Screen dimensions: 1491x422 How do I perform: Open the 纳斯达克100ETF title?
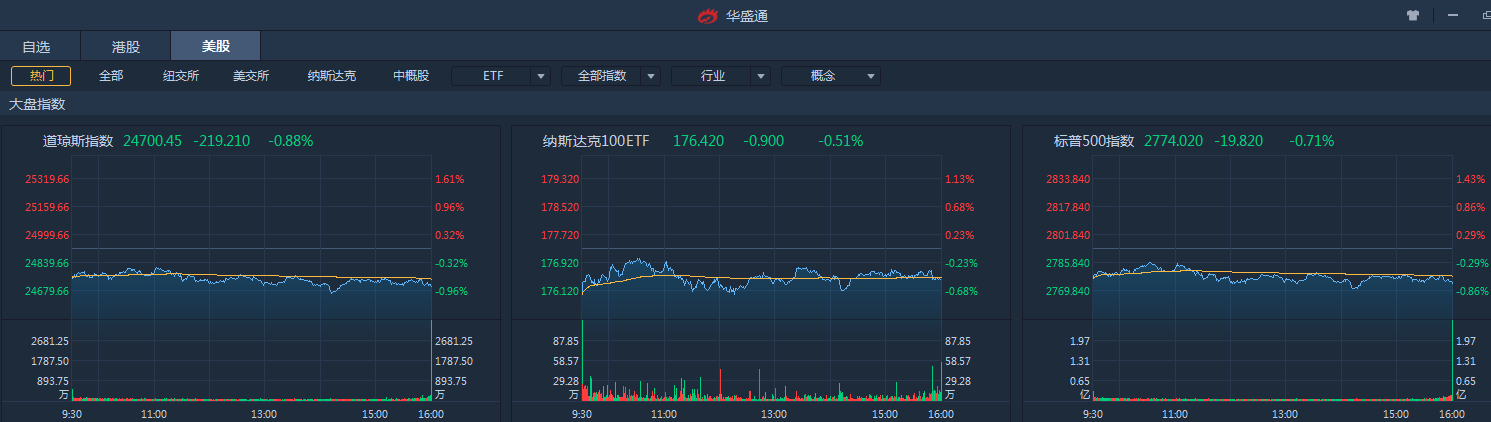(x=596, y=141)
